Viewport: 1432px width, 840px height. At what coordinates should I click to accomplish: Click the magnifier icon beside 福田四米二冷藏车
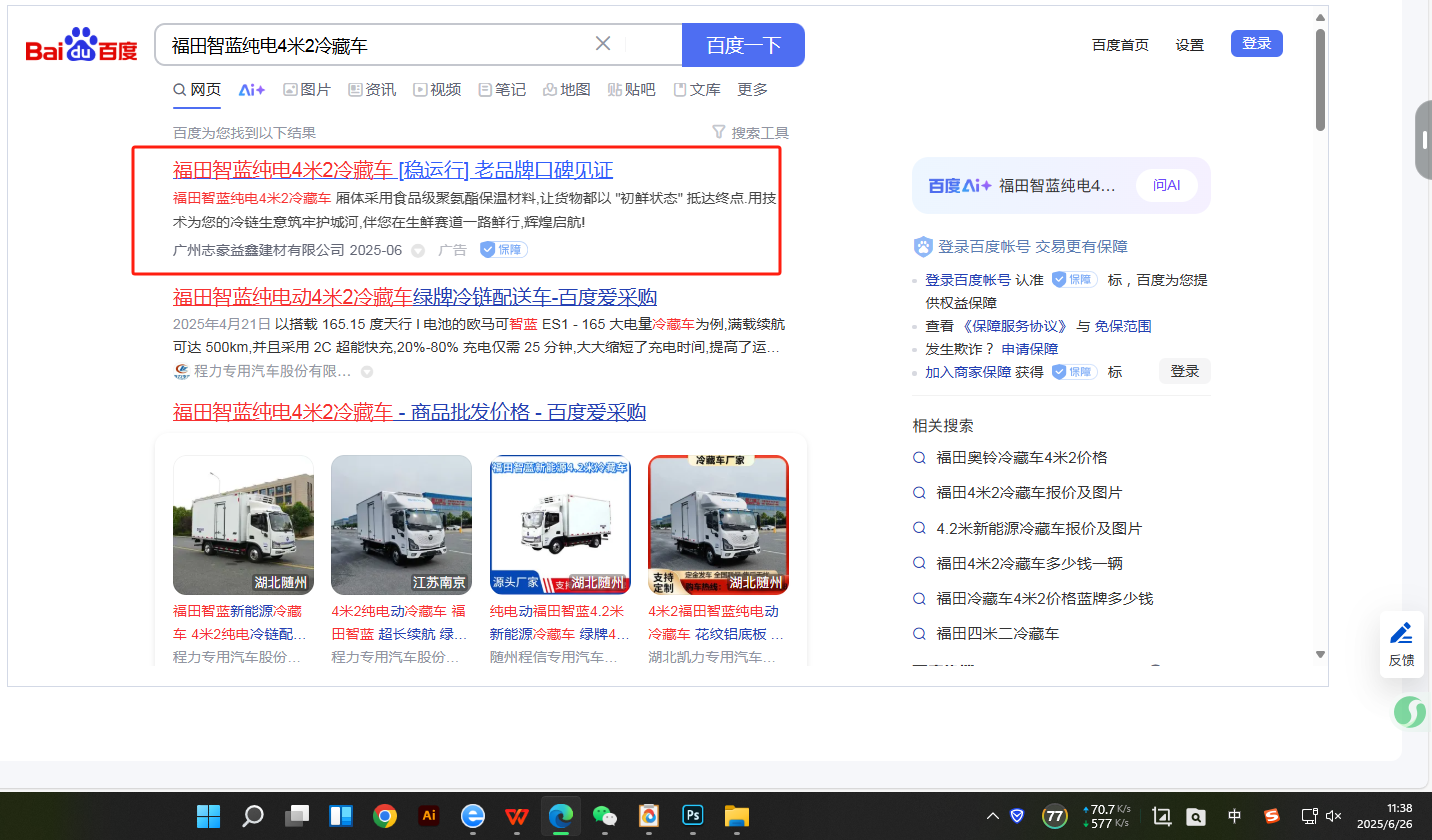pyautogui.click(x=920, y=634)
